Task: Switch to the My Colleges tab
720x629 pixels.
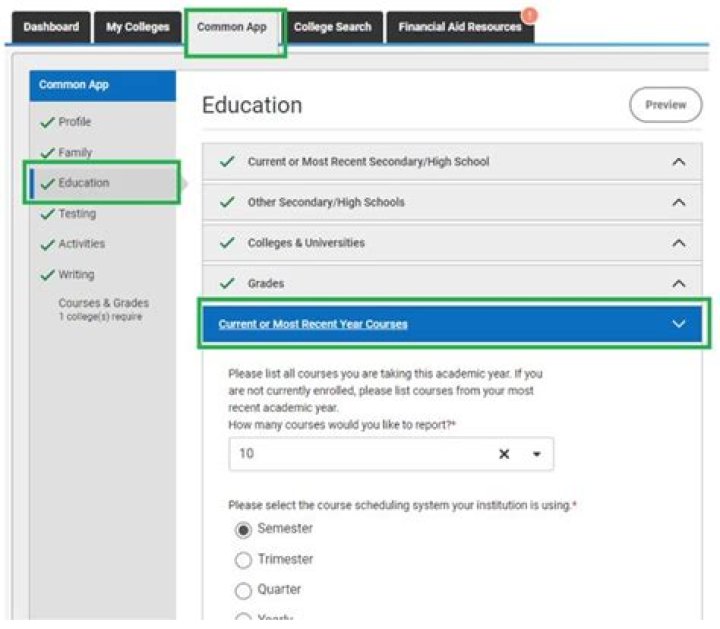Action: pyautogui.click(x=138, y=27)
